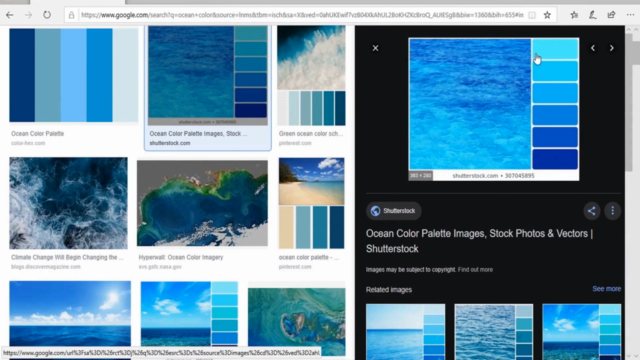Show next image in preview panel
The height and width of the screenshot is (360, 640).
(611, 48)
